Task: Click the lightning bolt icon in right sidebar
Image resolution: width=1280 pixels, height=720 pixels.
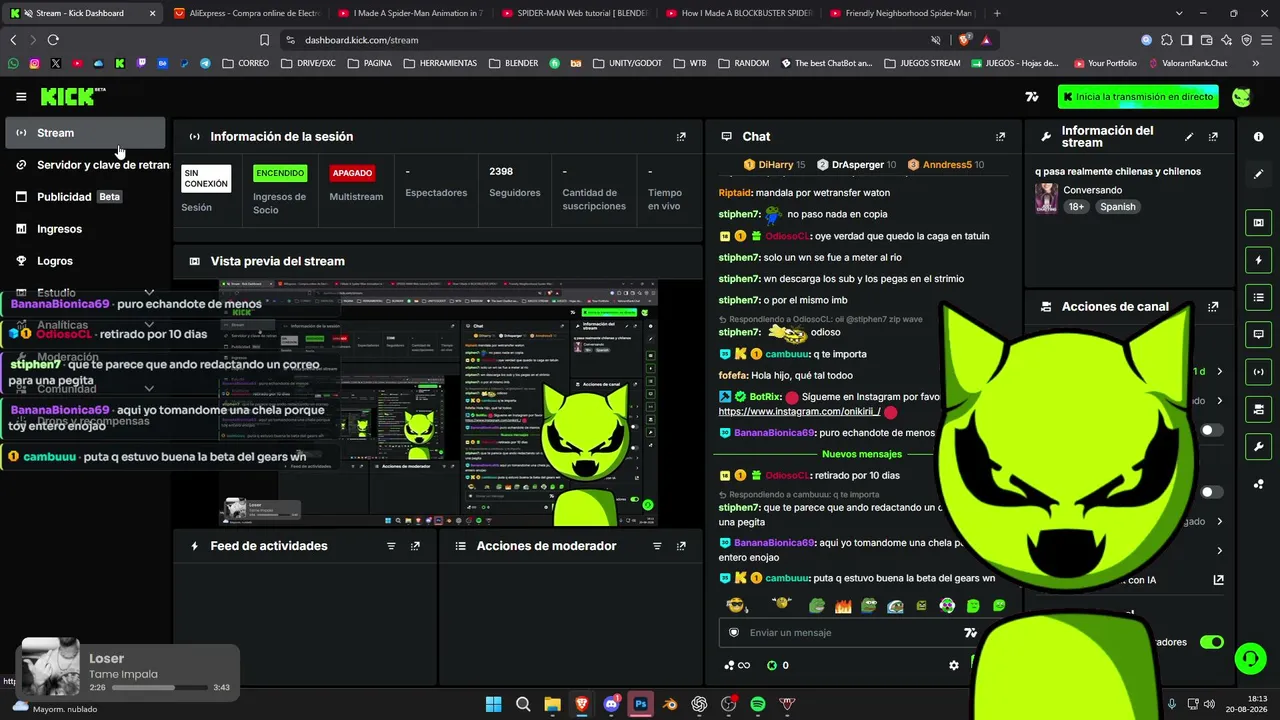Action: (1258, 260)
